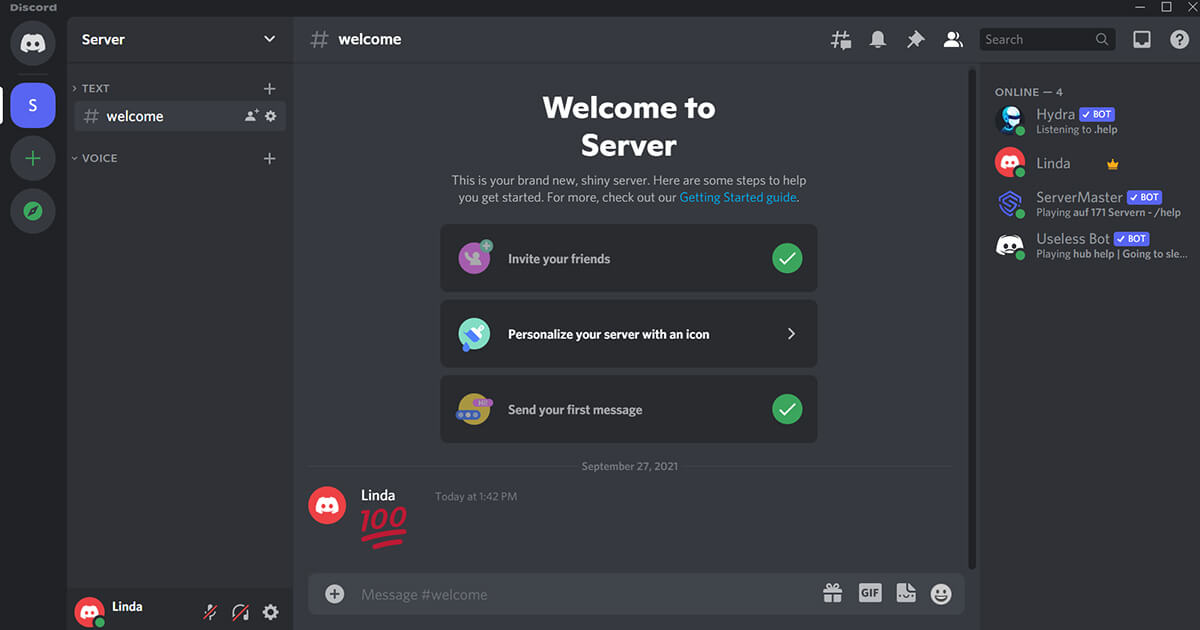
Task: Create an invite for the welcome channel
Action: (250, 116)
